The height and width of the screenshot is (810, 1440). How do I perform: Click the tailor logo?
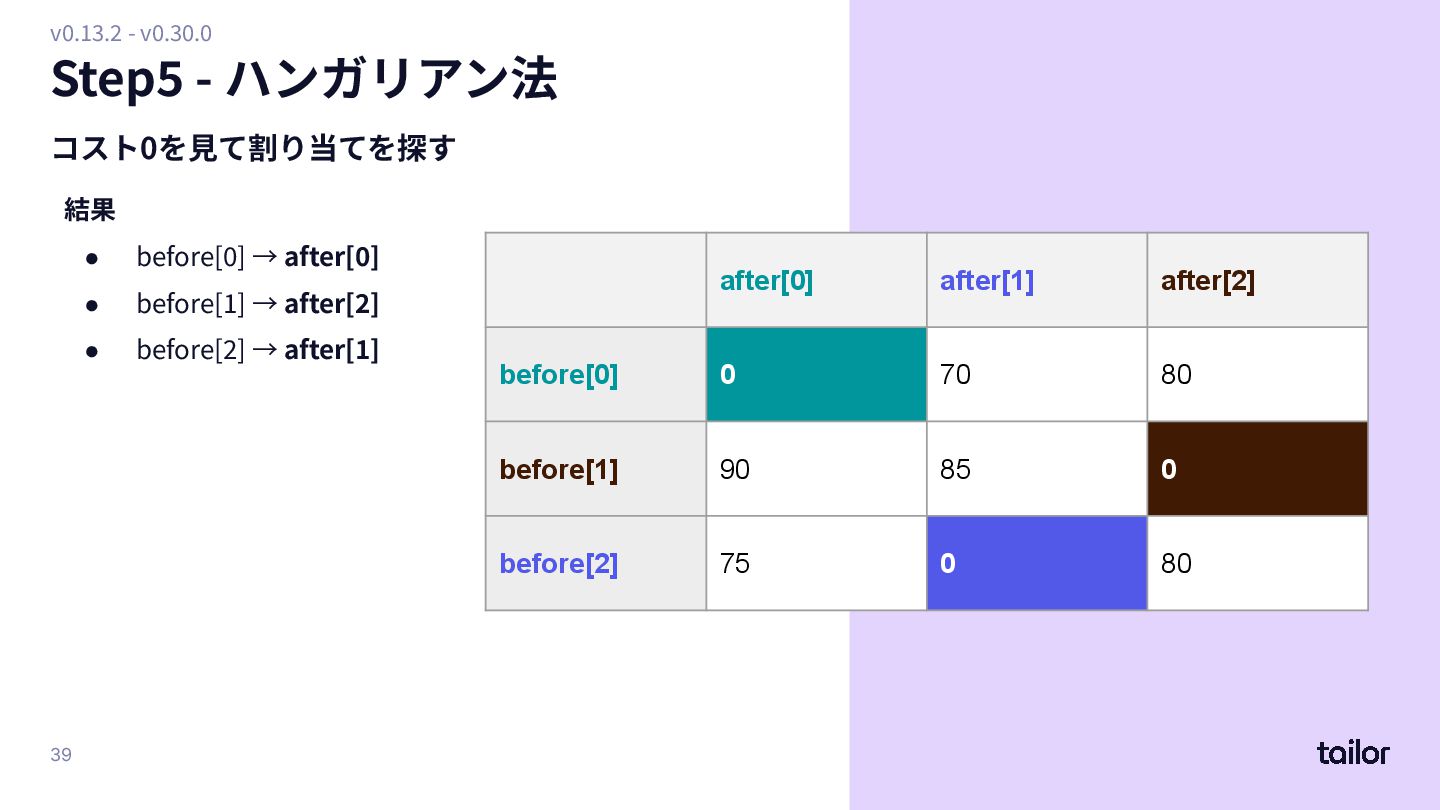pyautogui.click(x=1352, y=753)
